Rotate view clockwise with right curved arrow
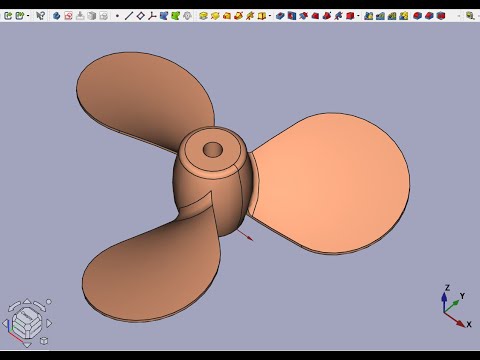This screenshot has width=480, height=360. tap(39, 306)
